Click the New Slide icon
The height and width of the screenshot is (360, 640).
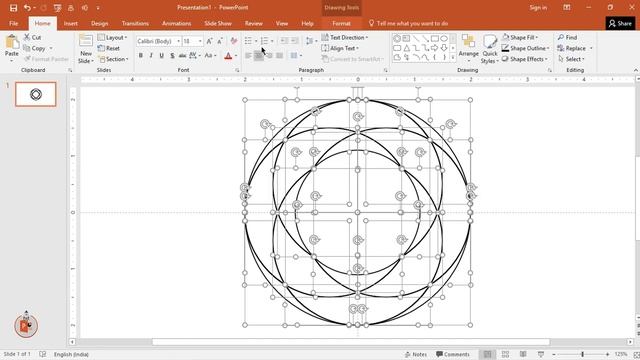86,41
